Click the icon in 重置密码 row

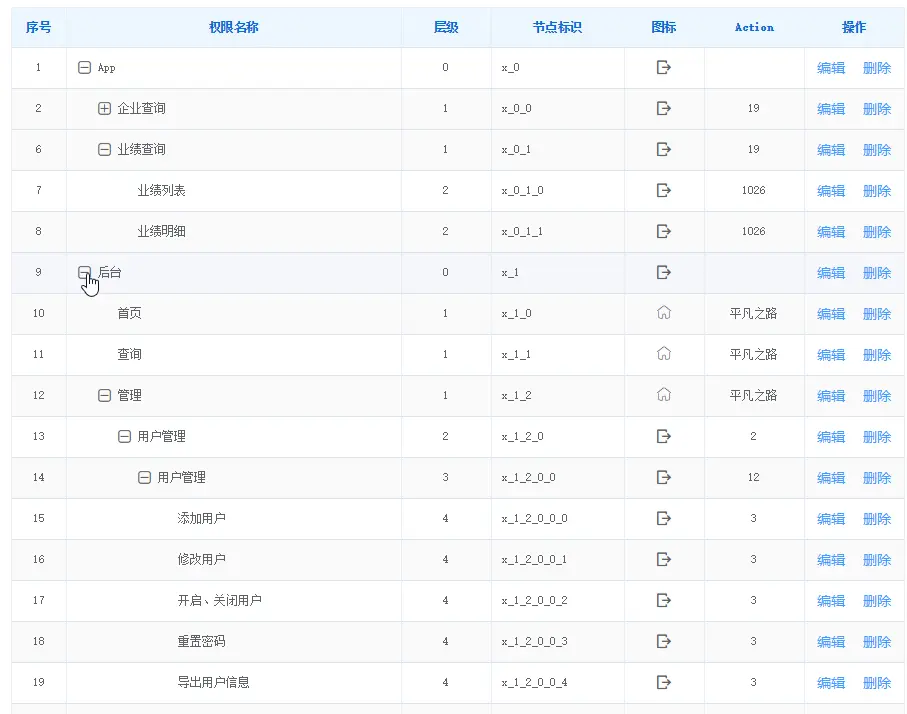663,642
